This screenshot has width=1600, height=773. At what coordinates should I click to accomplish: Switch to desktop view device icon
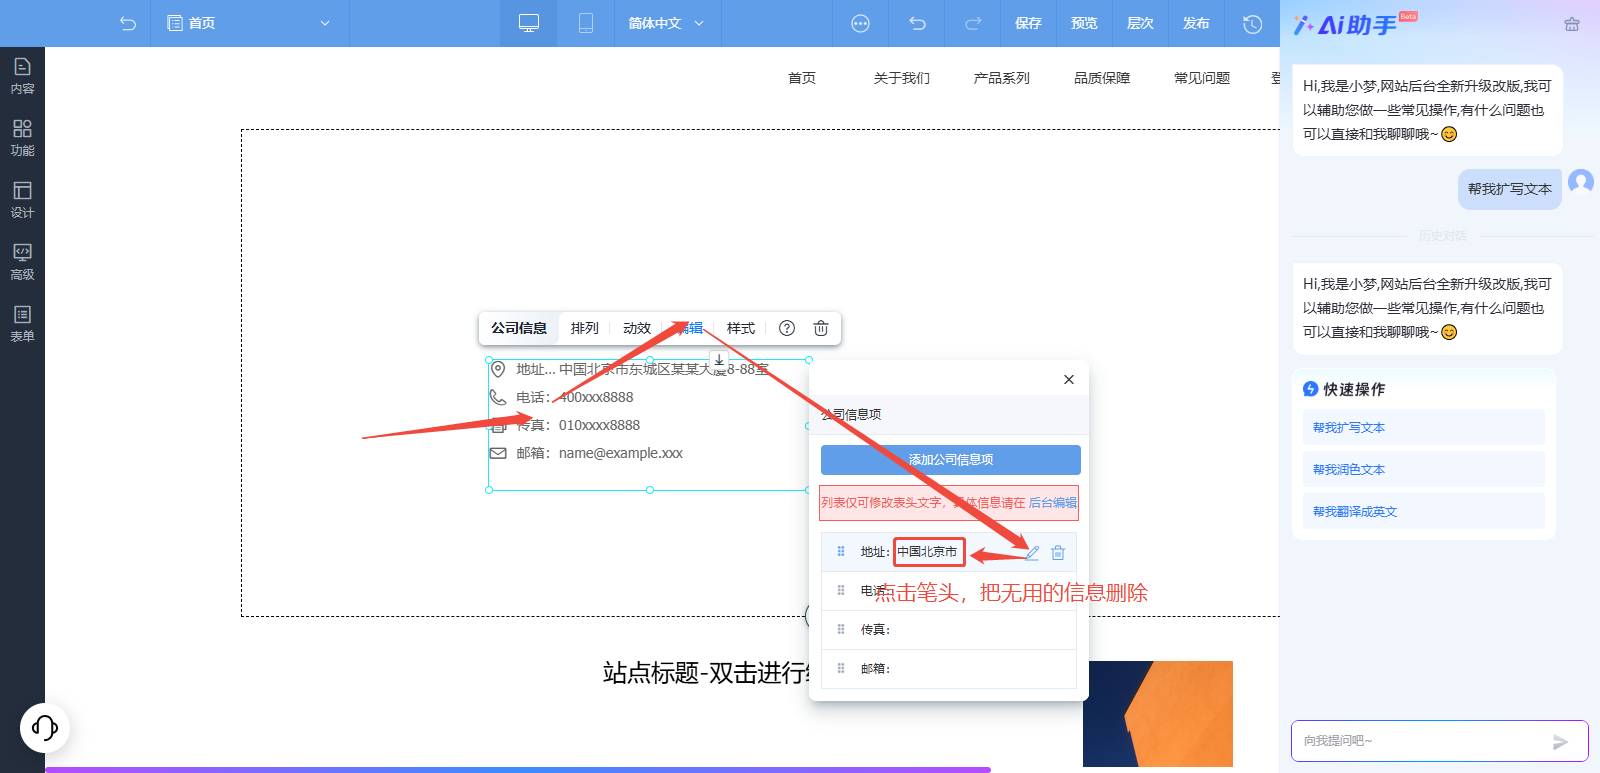tap(529, 23)
